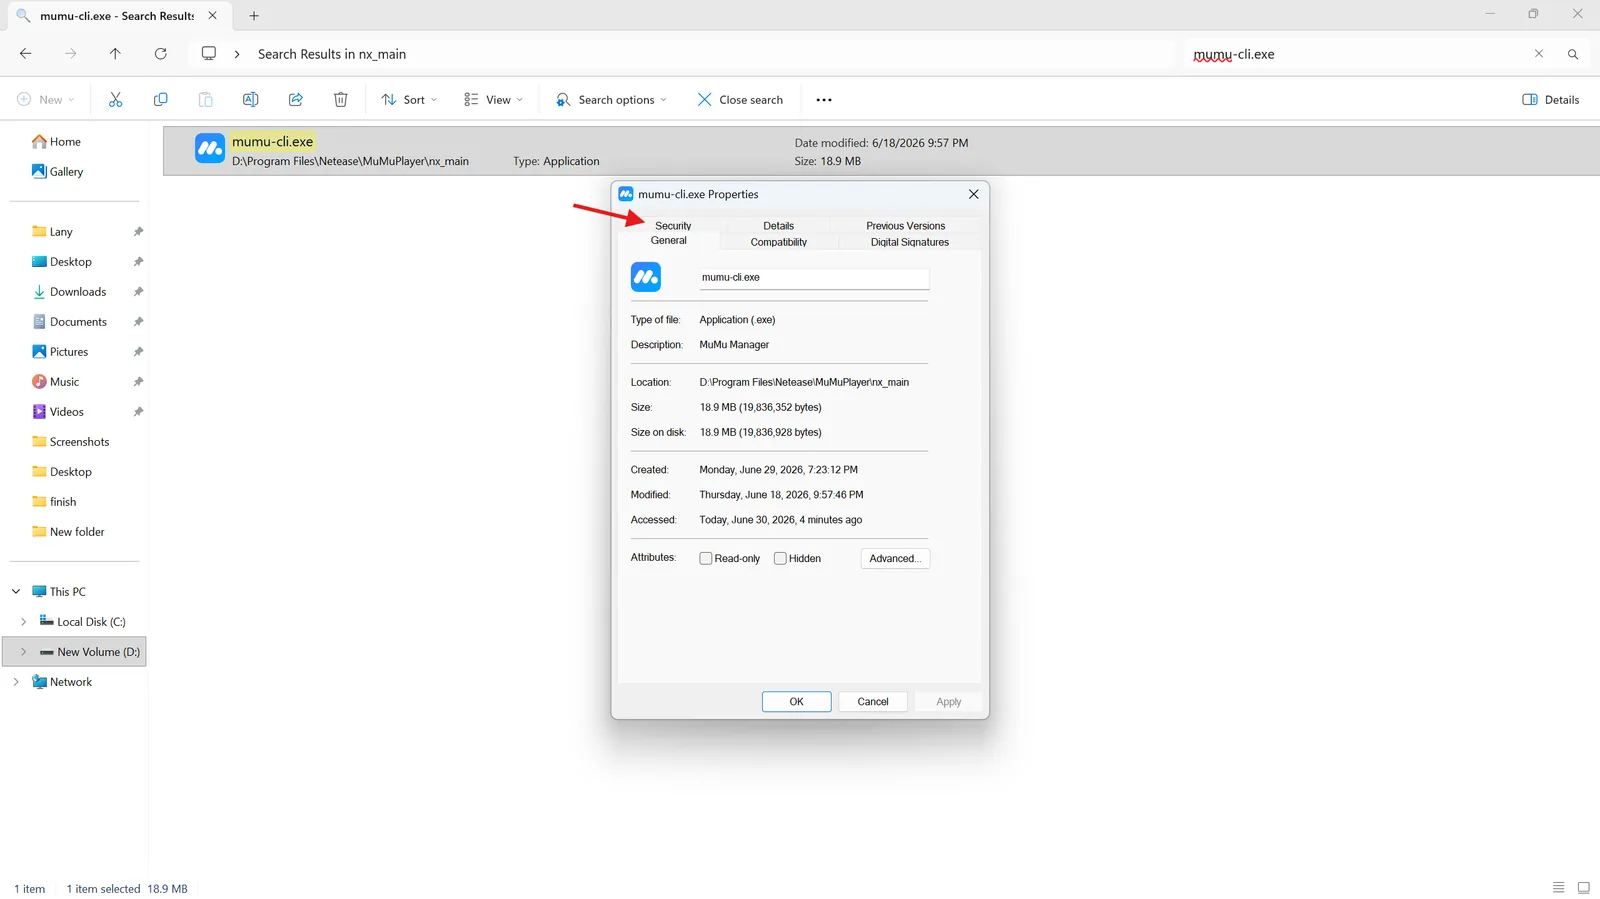Open New folder in the sidebar
Viewport: 1600px width, 899px height.
pyautogui.click(x=68, y=532)
